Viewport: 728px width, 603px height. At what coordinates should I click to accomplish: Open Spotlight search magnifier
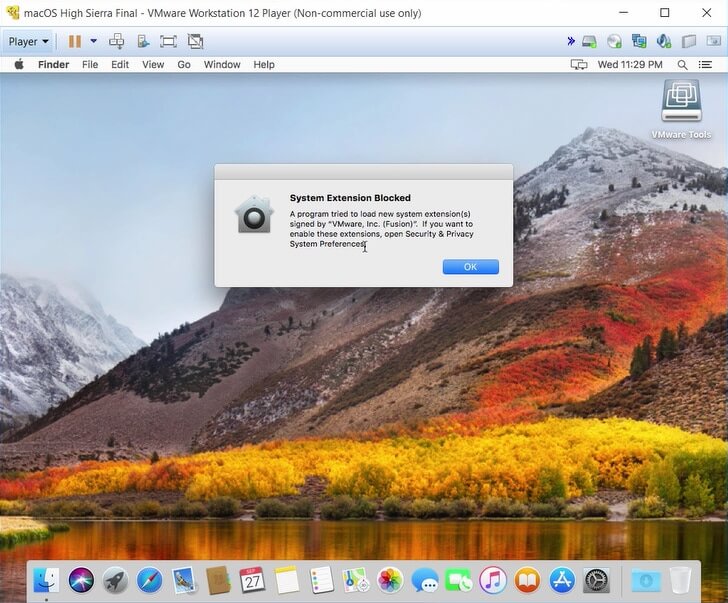click(682, 65)
